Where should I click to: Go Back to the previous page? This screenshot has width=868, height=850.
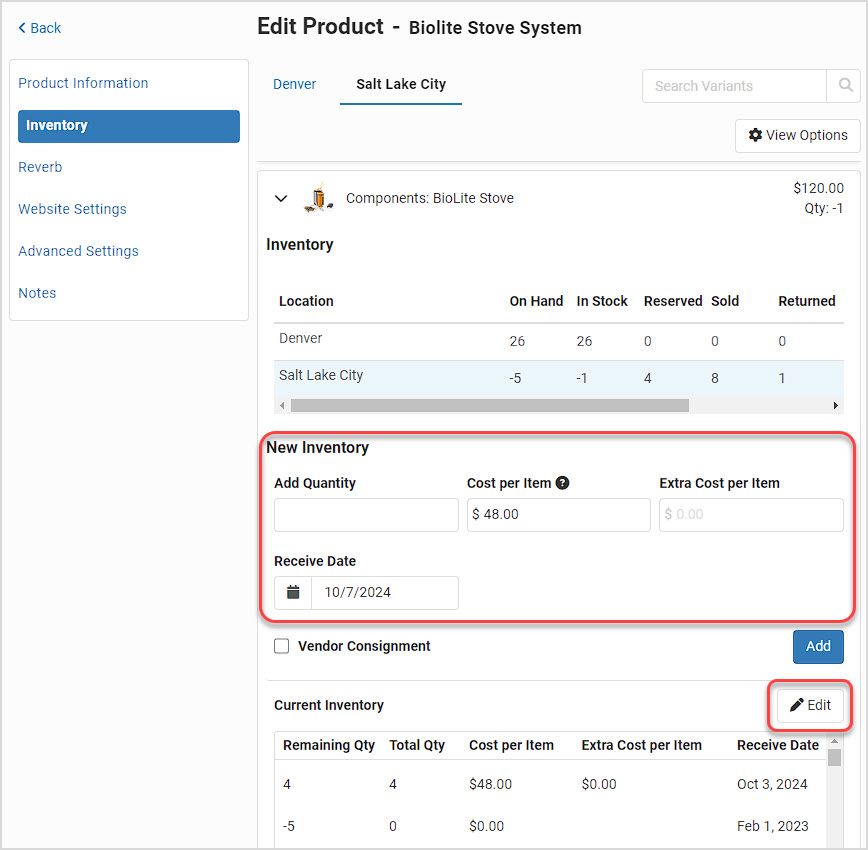[x=39, y=28]
